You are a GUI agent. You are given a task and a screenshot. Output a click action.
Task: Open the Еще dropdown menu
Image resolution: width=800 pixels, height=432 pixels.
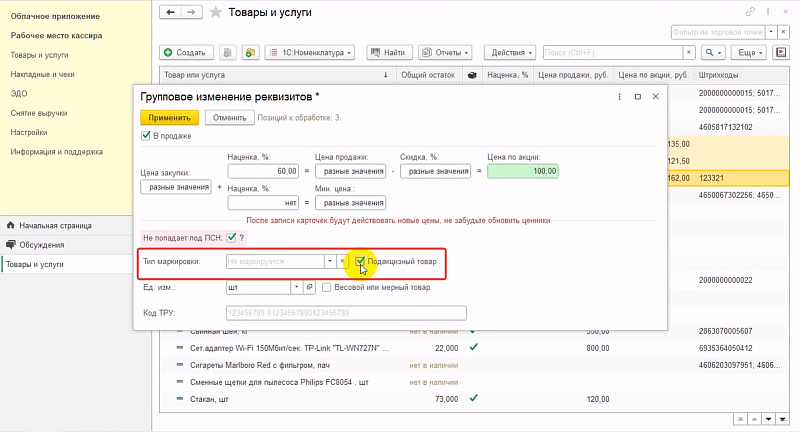pos(749,53)
